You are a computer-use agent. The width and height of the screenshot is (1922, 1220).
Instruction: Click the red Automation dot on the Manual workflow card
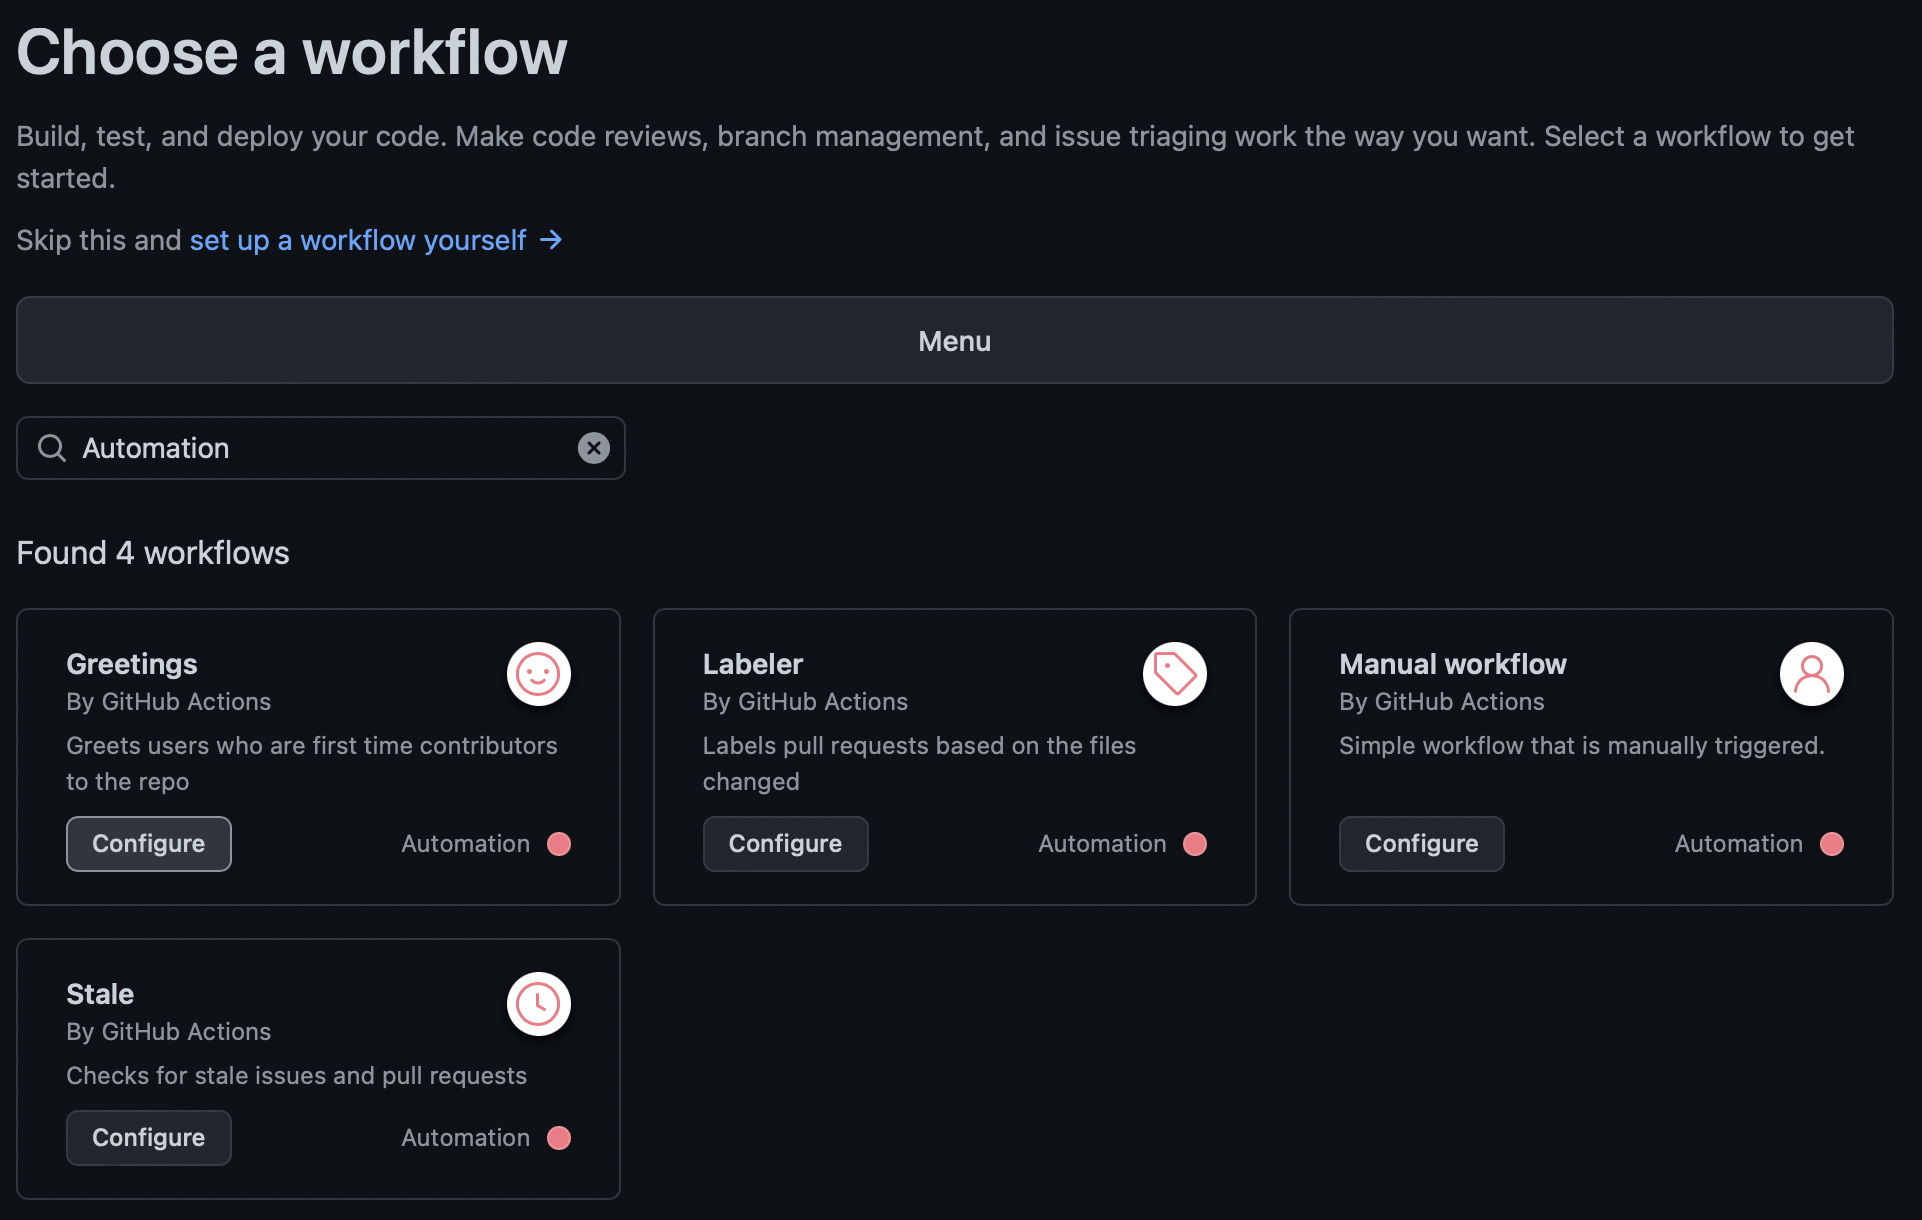pos(1831,844)
